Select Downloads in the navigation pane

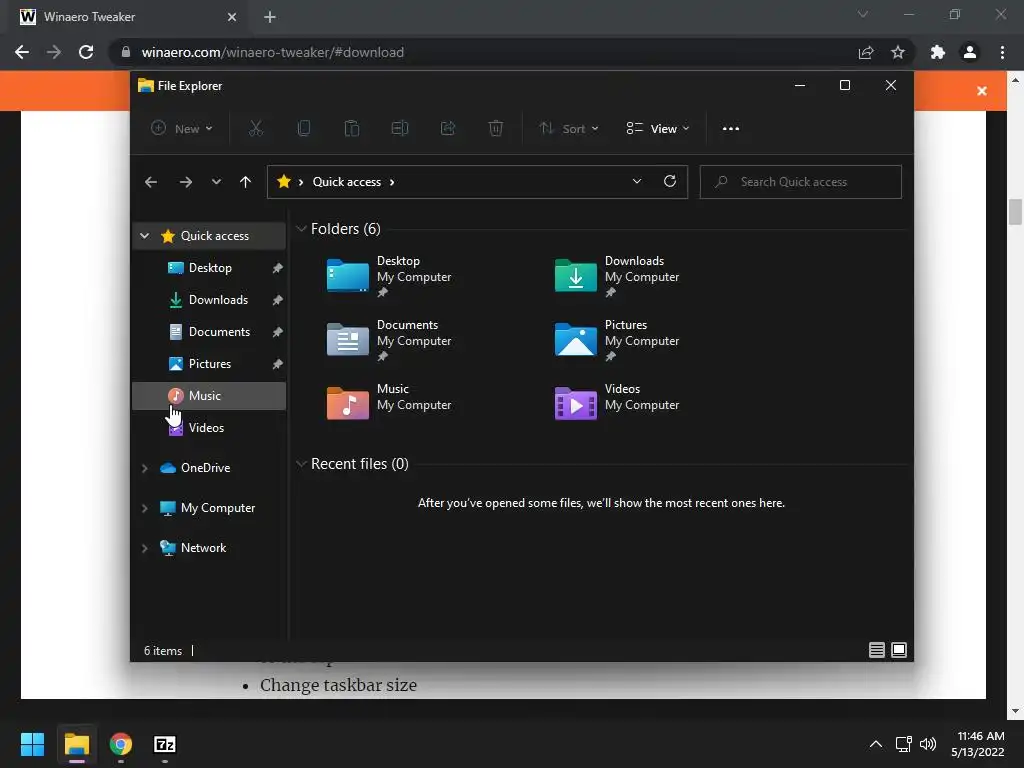click(x=209, y=300)
